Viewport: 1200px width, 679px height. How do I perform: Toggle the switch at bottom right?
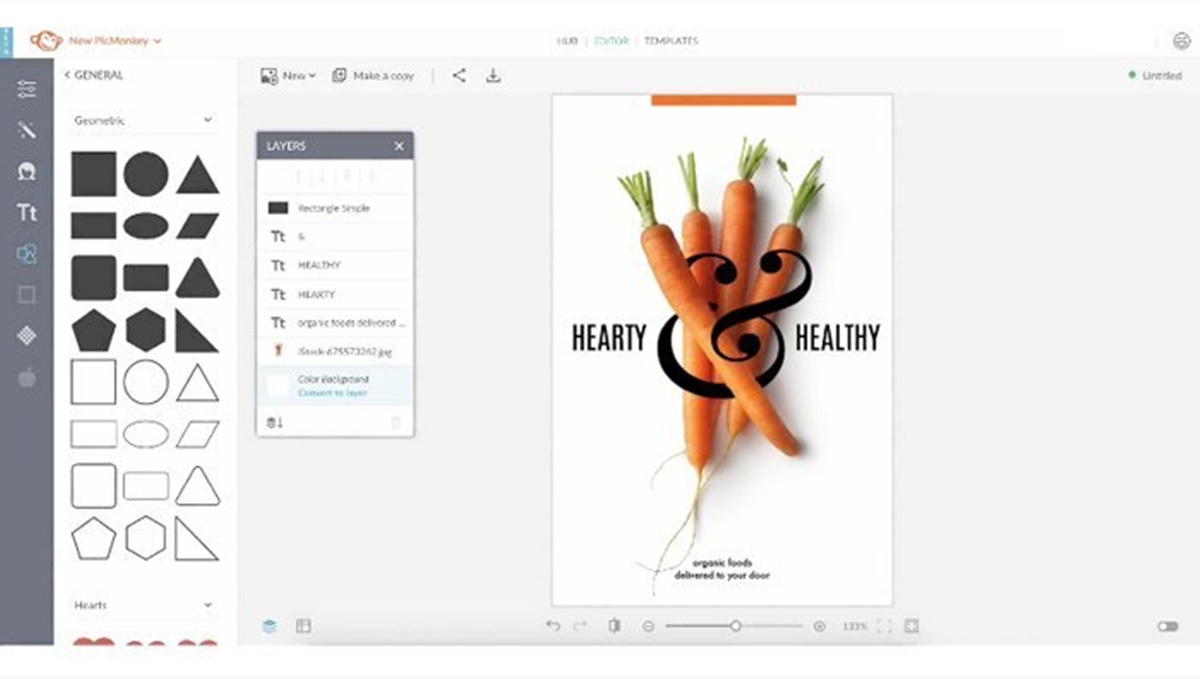pyautogui.click(x=1167, y=626)
